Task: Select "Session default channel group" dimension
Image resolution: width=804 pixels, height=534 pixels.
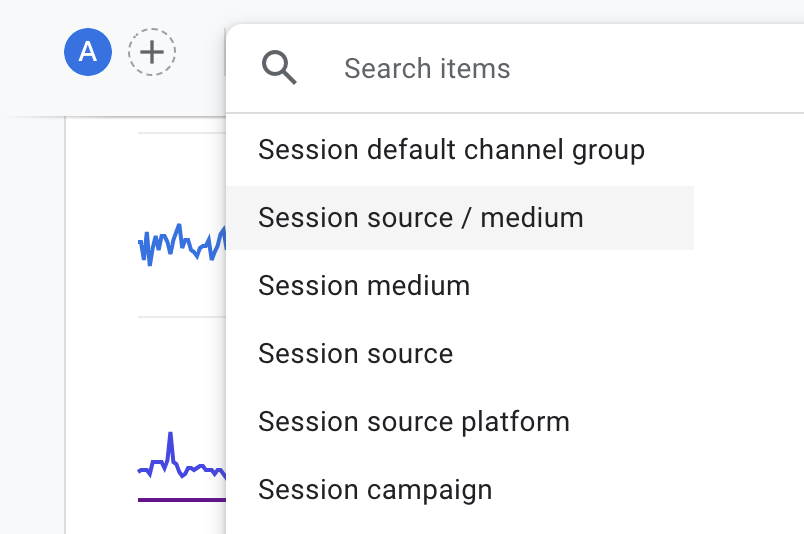Action: point(451,150)
